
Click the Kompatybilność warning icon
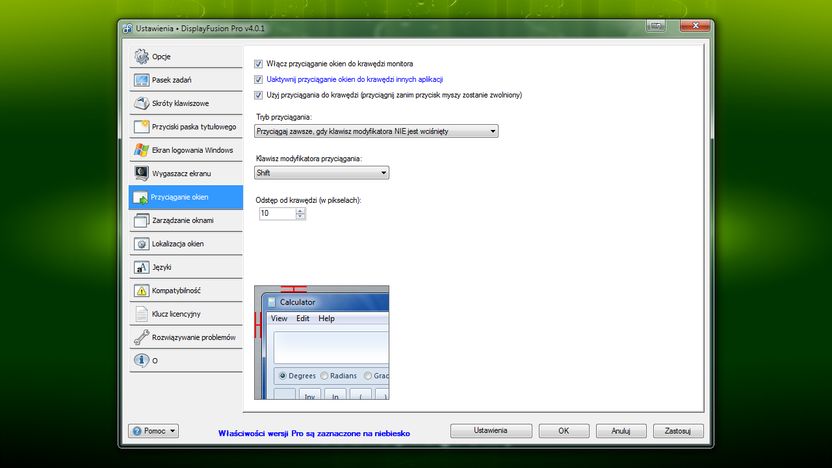coord(141,290)
